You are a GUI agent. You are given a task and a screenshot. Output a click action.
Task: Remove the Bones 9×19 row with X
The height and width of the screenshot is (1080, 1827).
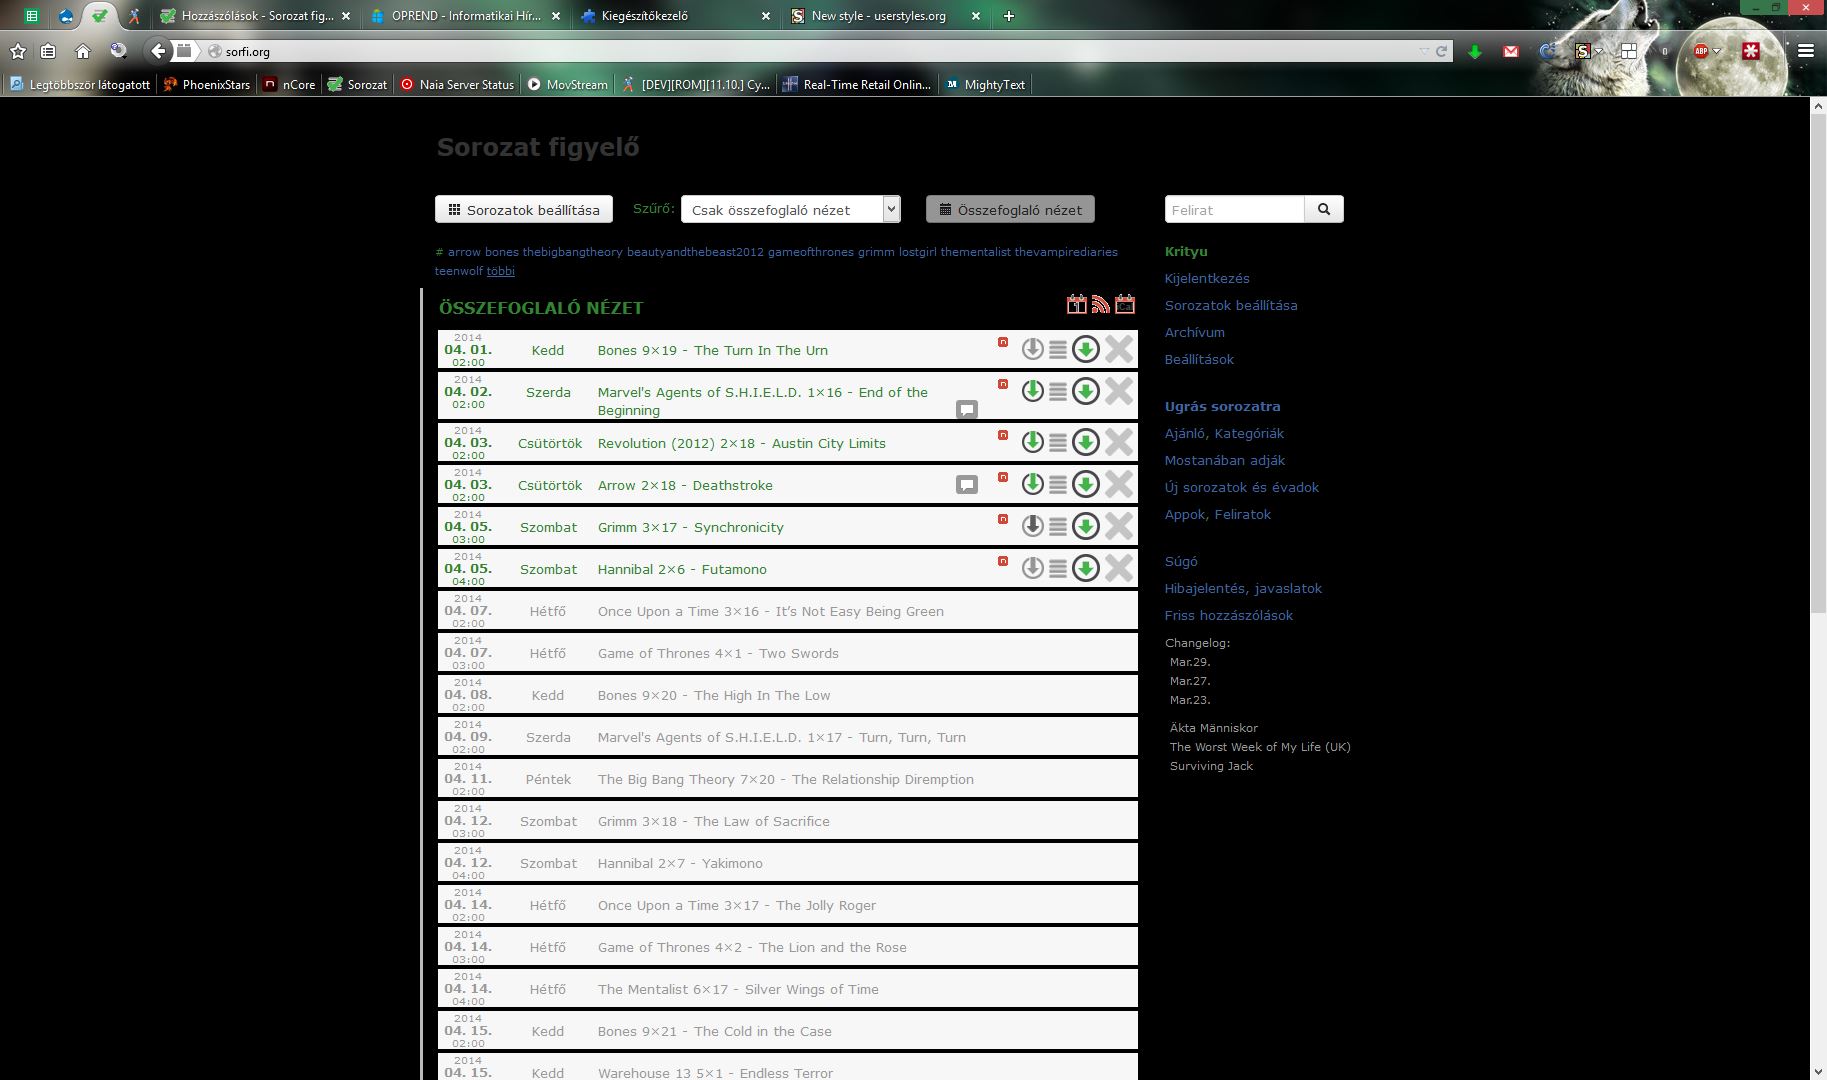[1119, 349]
